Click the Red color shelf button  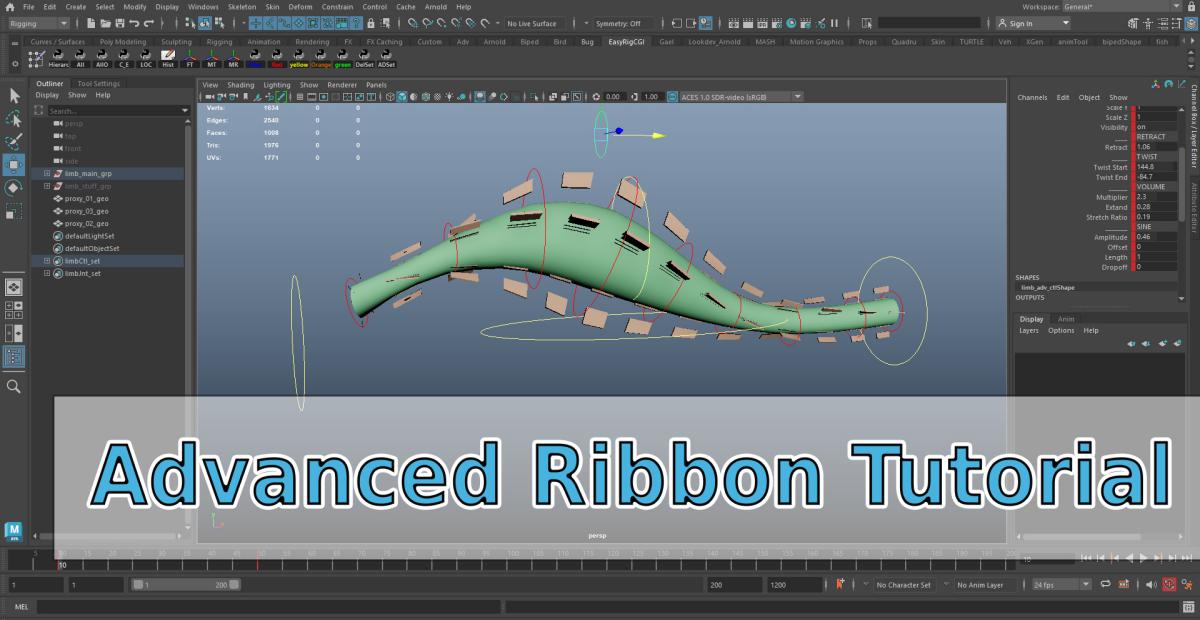click(x=277, y=59)
